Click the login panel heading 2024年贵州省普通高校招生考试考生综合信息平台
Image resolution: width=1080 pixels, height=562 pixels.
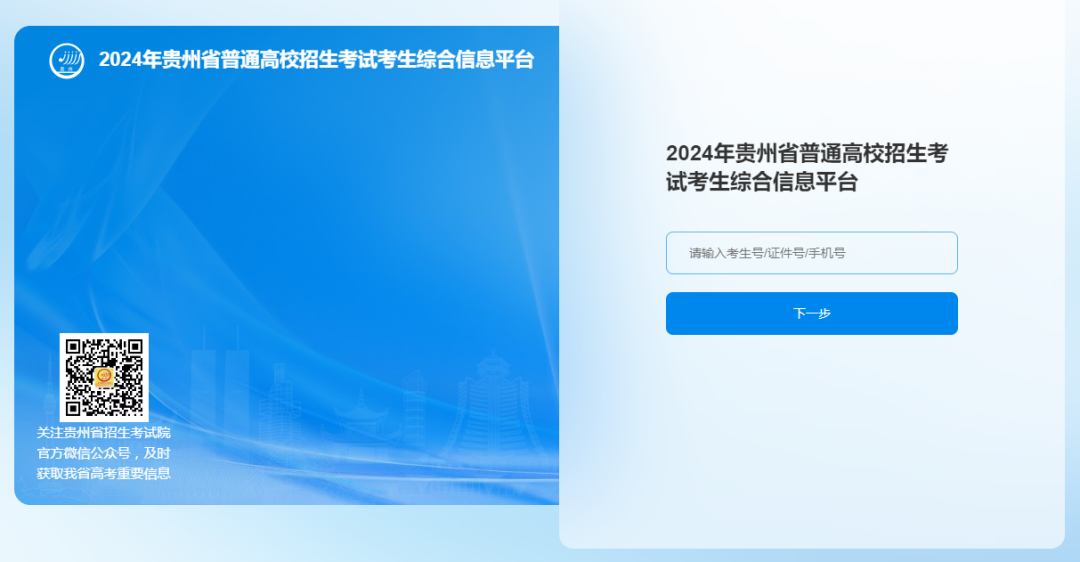tap(807, 167)
